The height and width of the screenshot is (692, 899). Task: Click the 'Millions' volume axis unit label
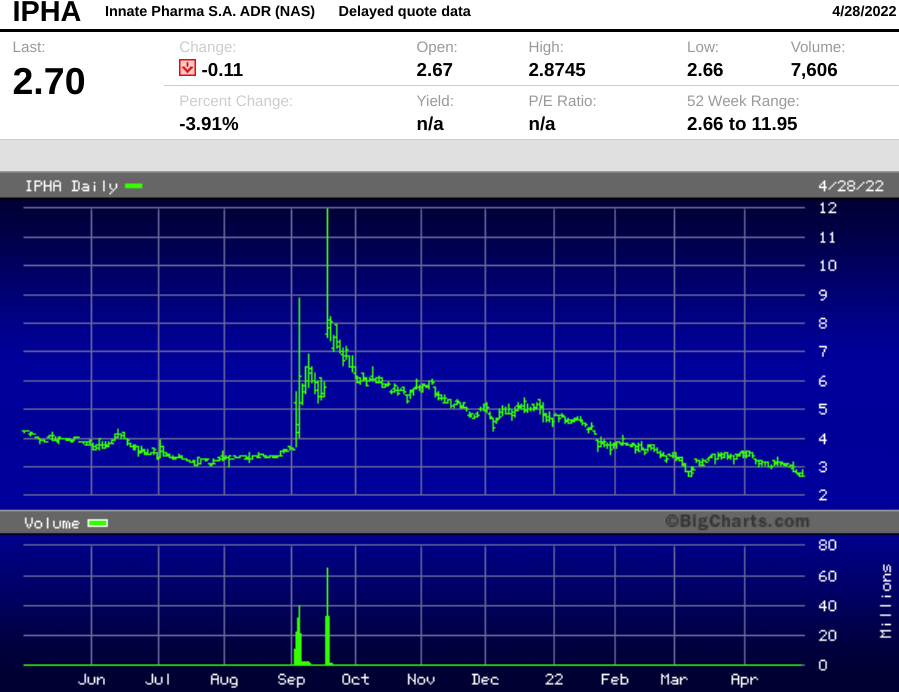pyautogui.click(x=886, y=601)
